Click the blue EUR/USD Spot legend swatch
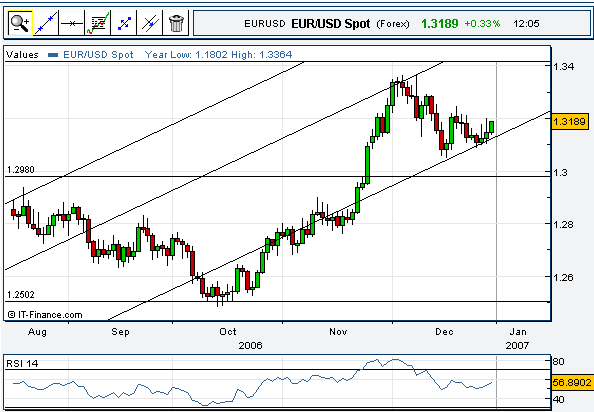The image size is (594, 412). [x=53, y=55]
